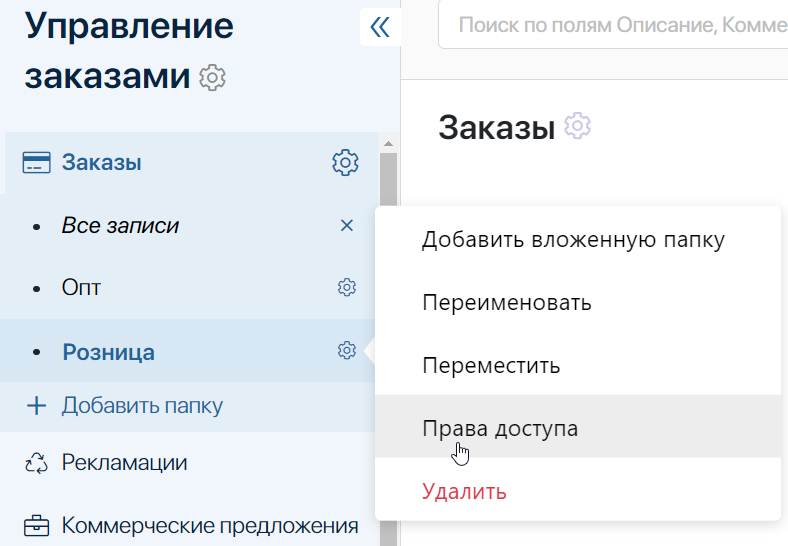Open the gear for the Розница folder
This screenshot has height=546, width=788.
click(347, 350)
